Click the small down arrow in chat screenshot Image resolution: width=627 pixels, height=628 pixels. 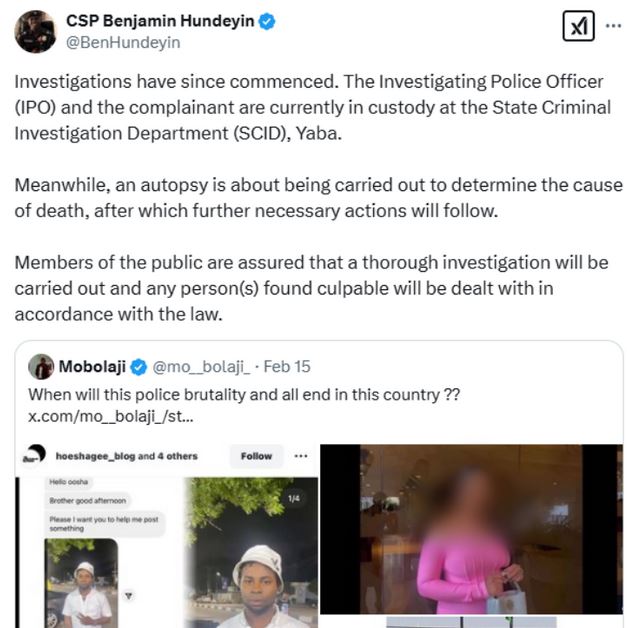129,596
